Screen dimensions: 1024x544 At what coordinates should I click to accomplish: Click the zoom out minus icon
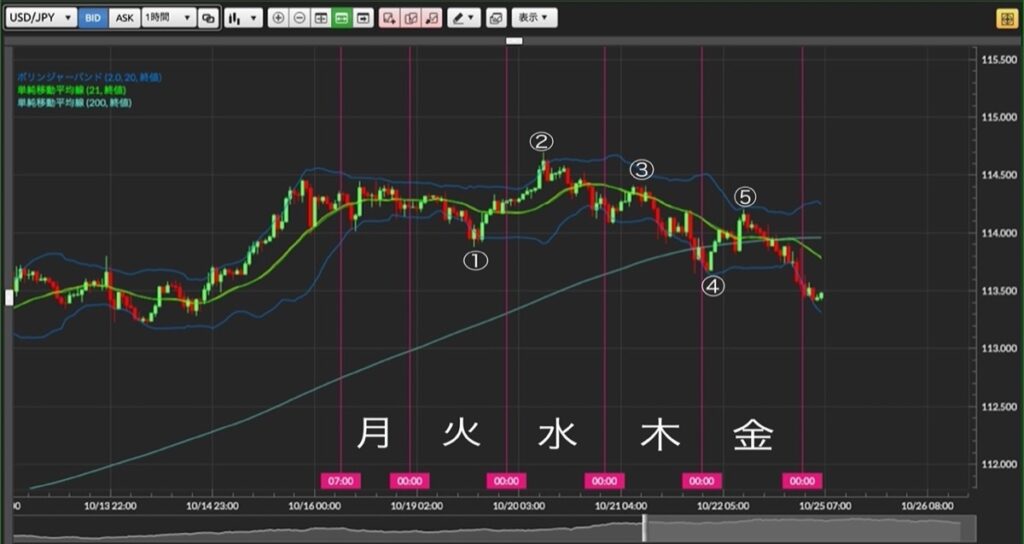point(300,18)
